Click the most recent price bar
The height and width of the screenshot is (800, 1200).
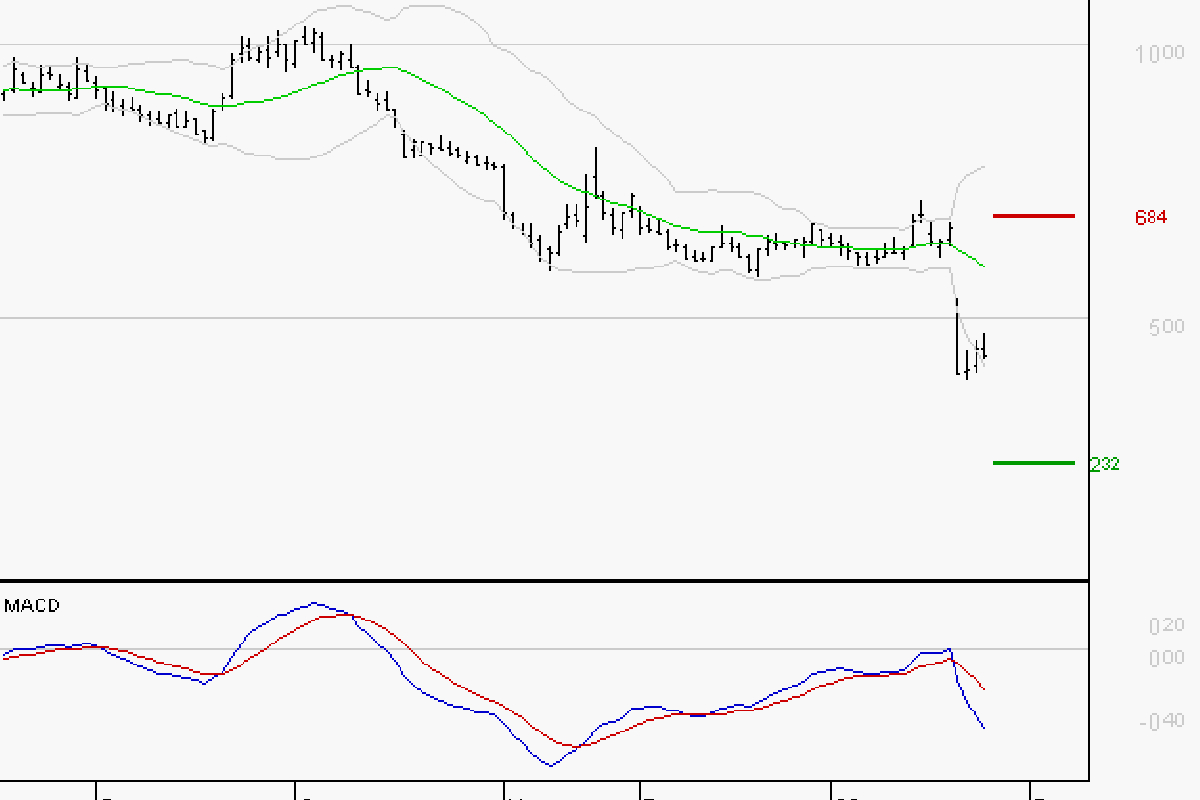[x=984, y=347]
